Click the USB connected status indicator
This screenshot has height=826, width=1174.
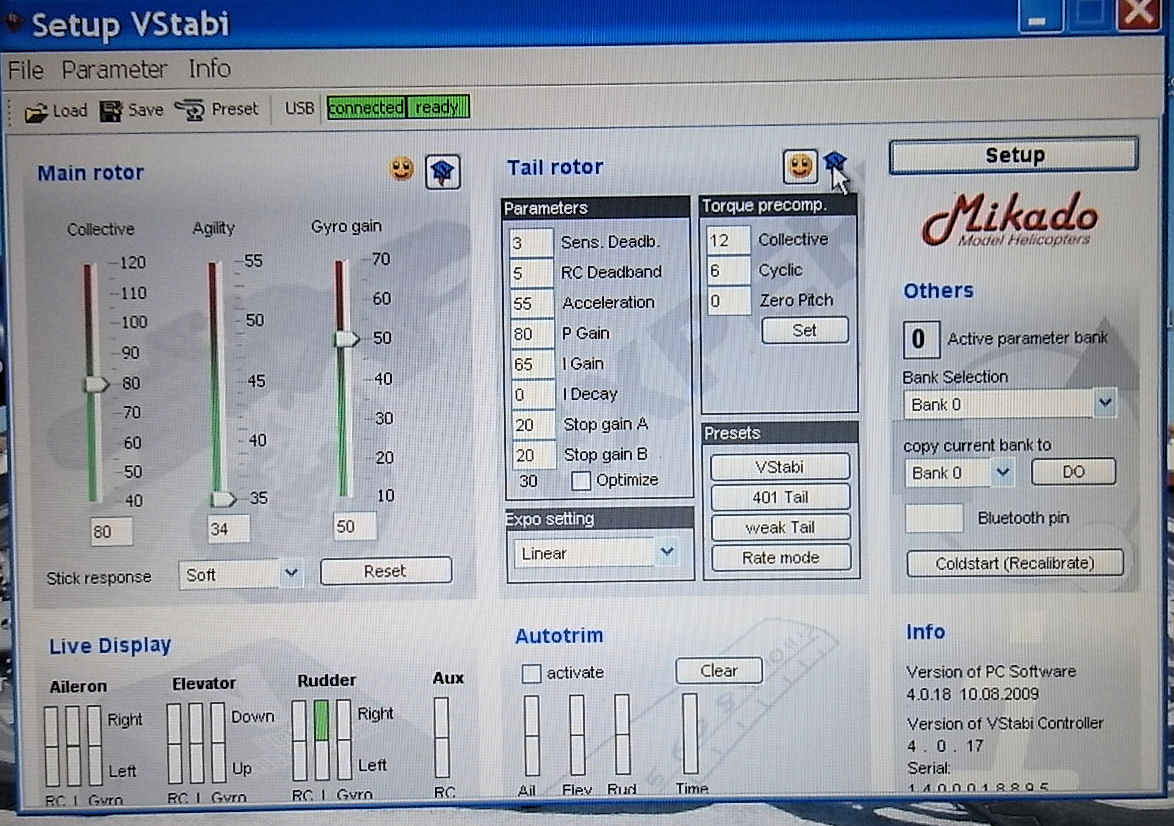pos(365,108)
